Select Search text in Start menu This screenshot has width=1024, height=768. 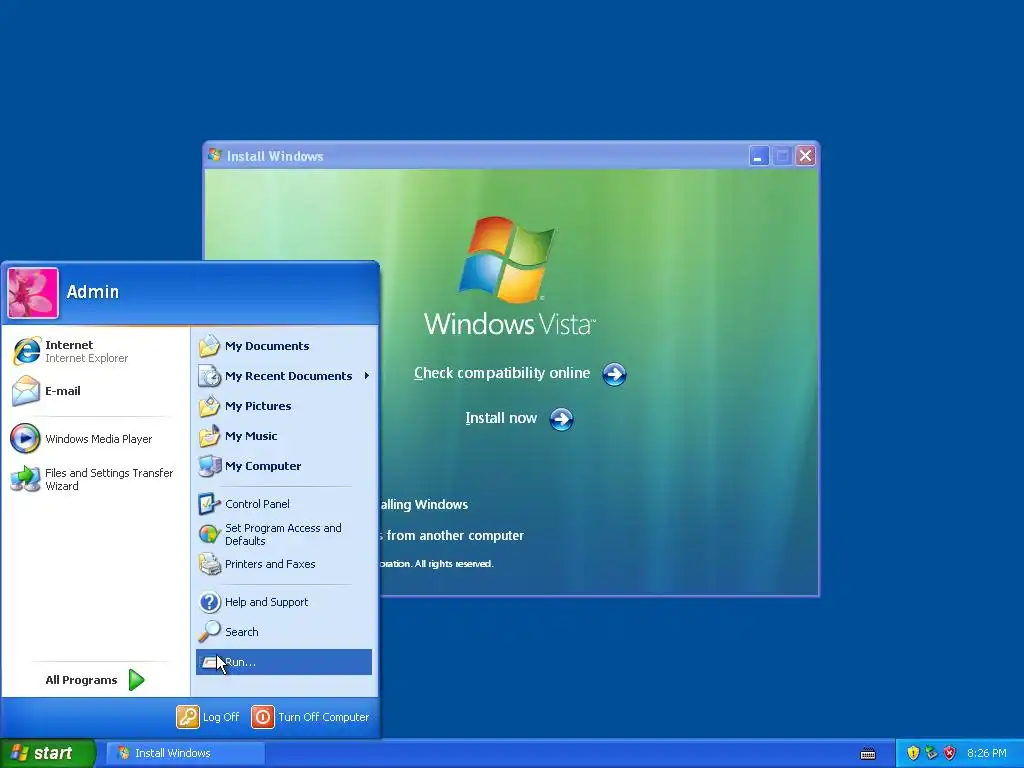(242, 632)
